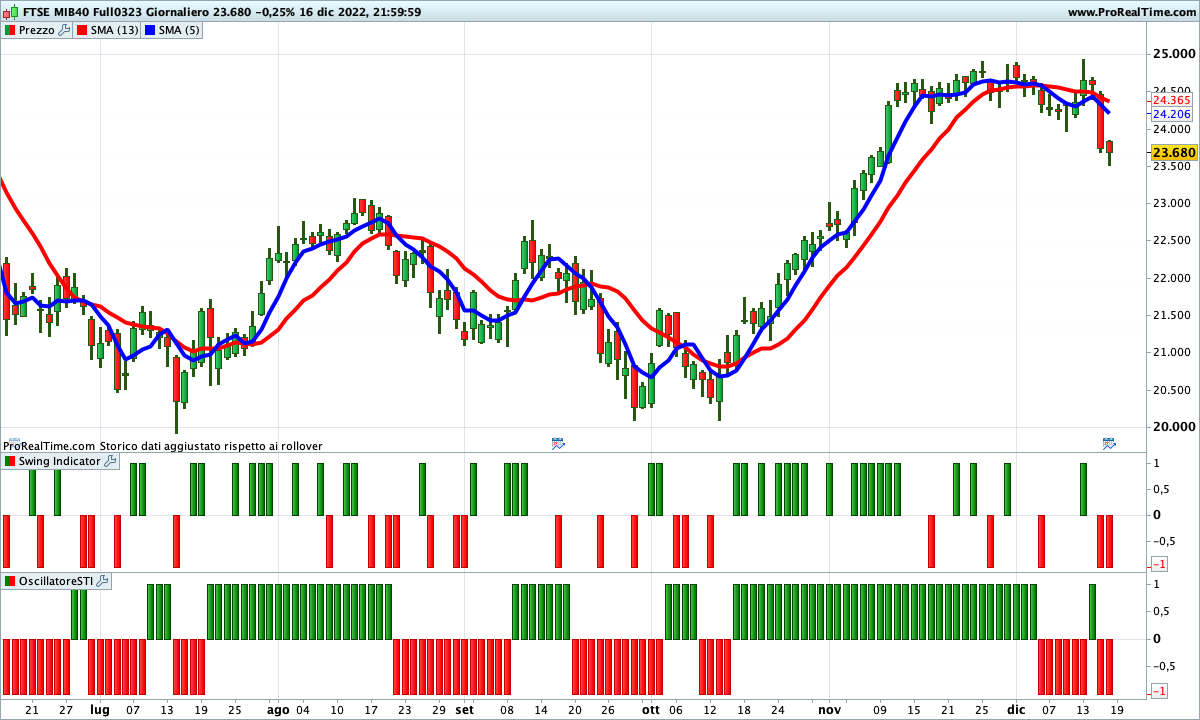Screen dimensions: 1200x720
Task: Click the 22.000 price axis value
Action: (x=1173, y=278)
